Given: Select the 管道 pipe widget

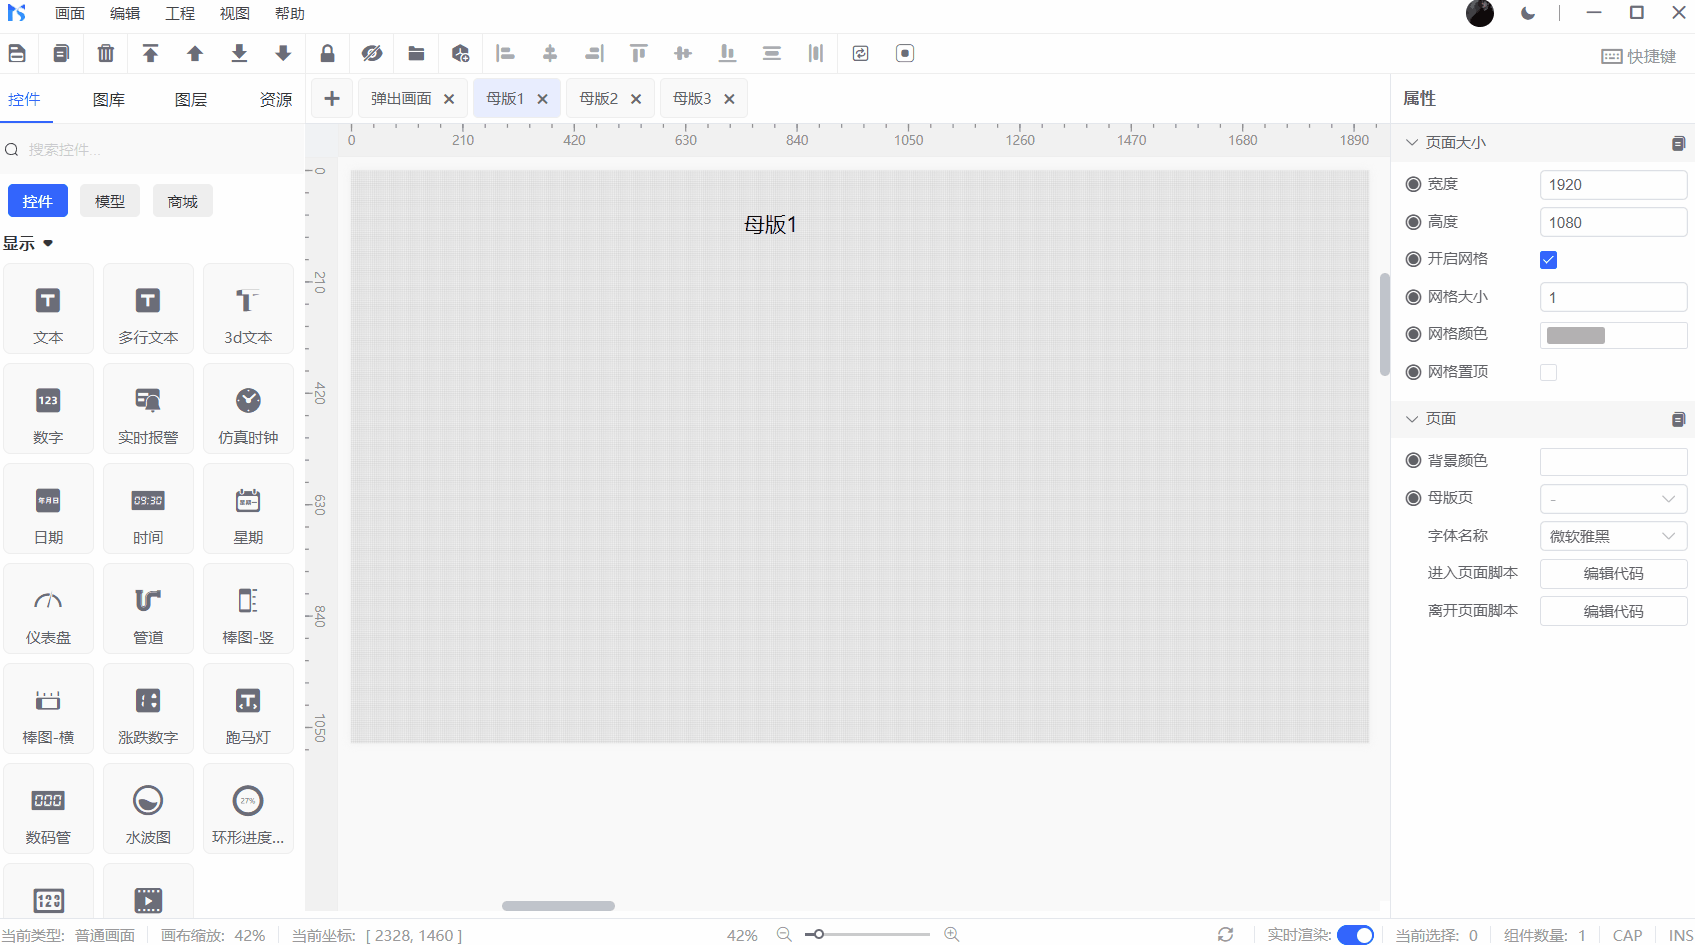Looking at the screenshot, I should click(x=148, y=609).
